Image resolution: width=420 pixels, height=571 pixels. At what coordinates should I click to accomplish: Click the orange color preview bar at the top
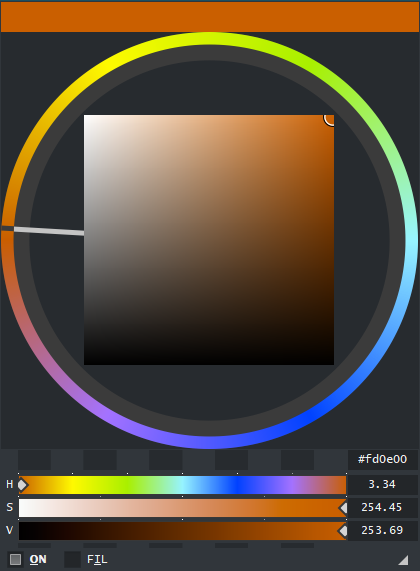coord(210,17)
